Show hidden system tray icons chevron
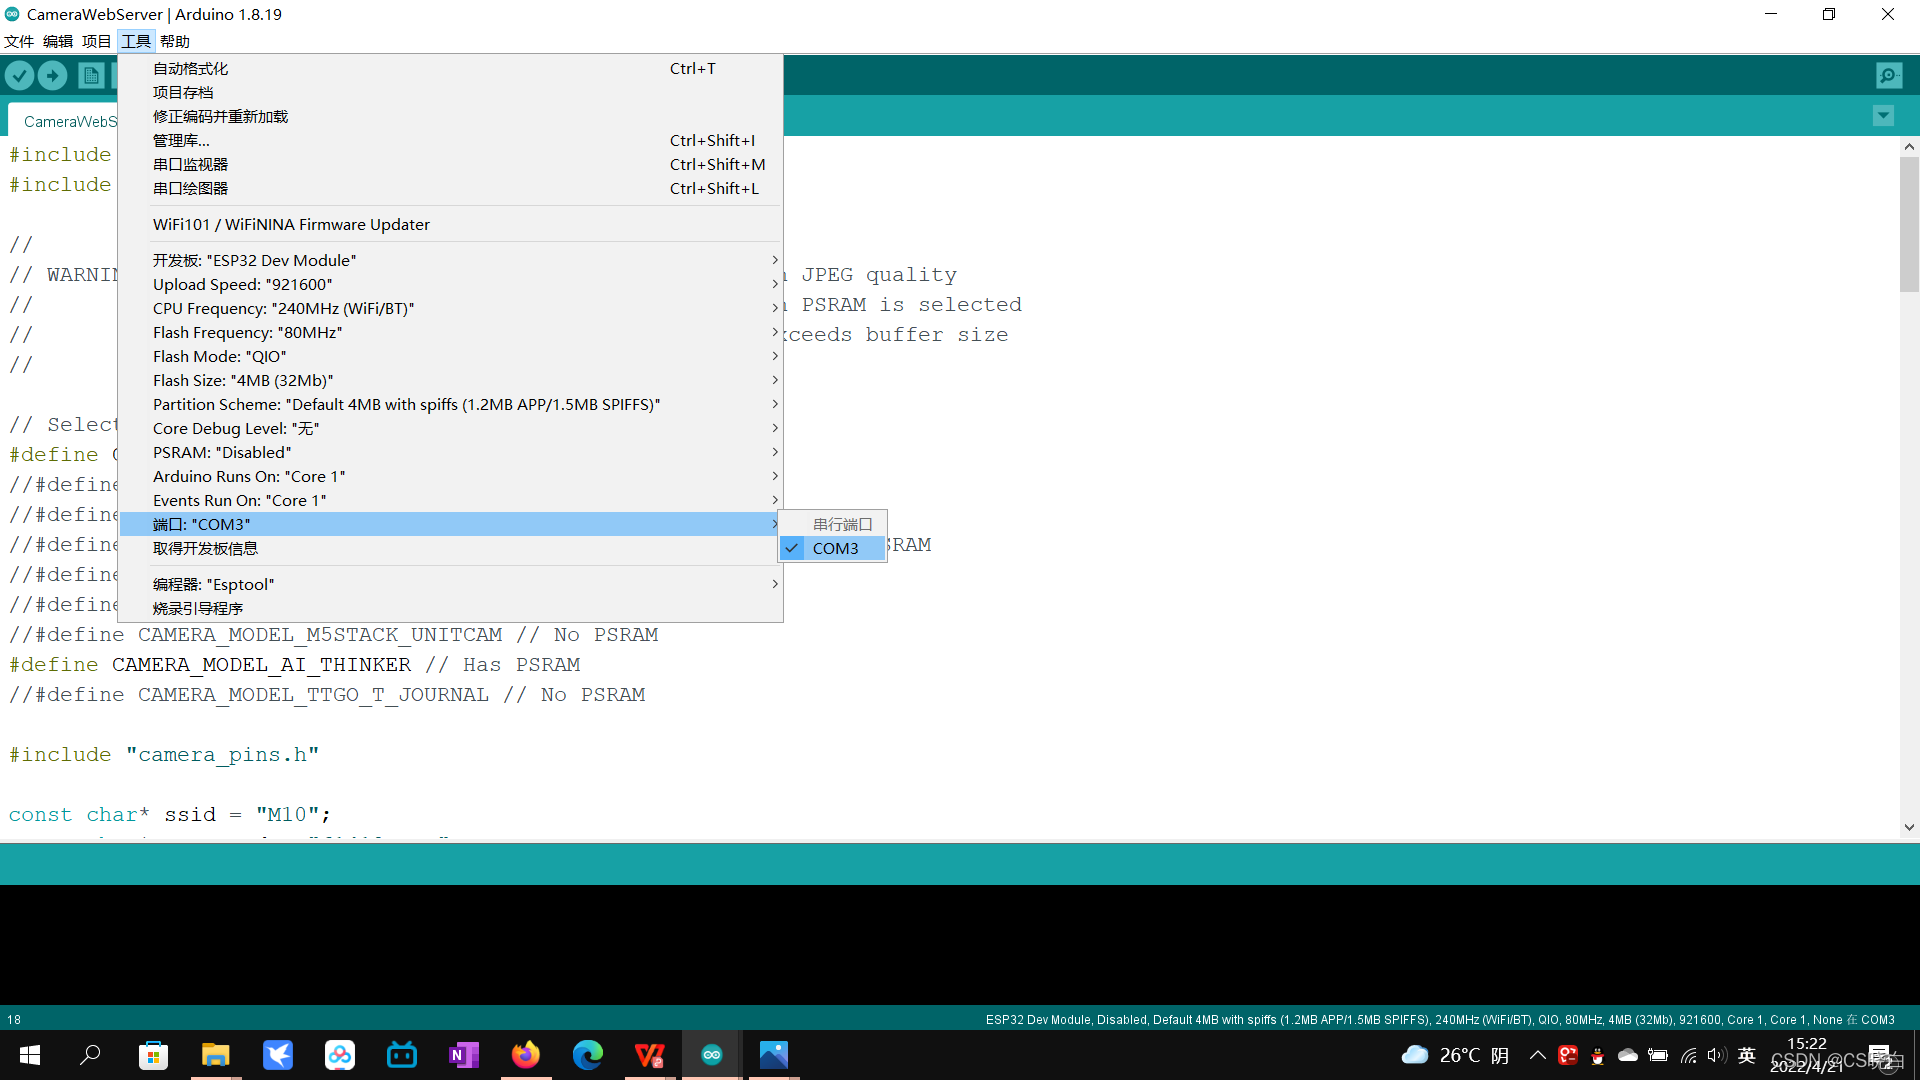This screenshot has height=1080, width=1920. click(x=1538, y=1055)
